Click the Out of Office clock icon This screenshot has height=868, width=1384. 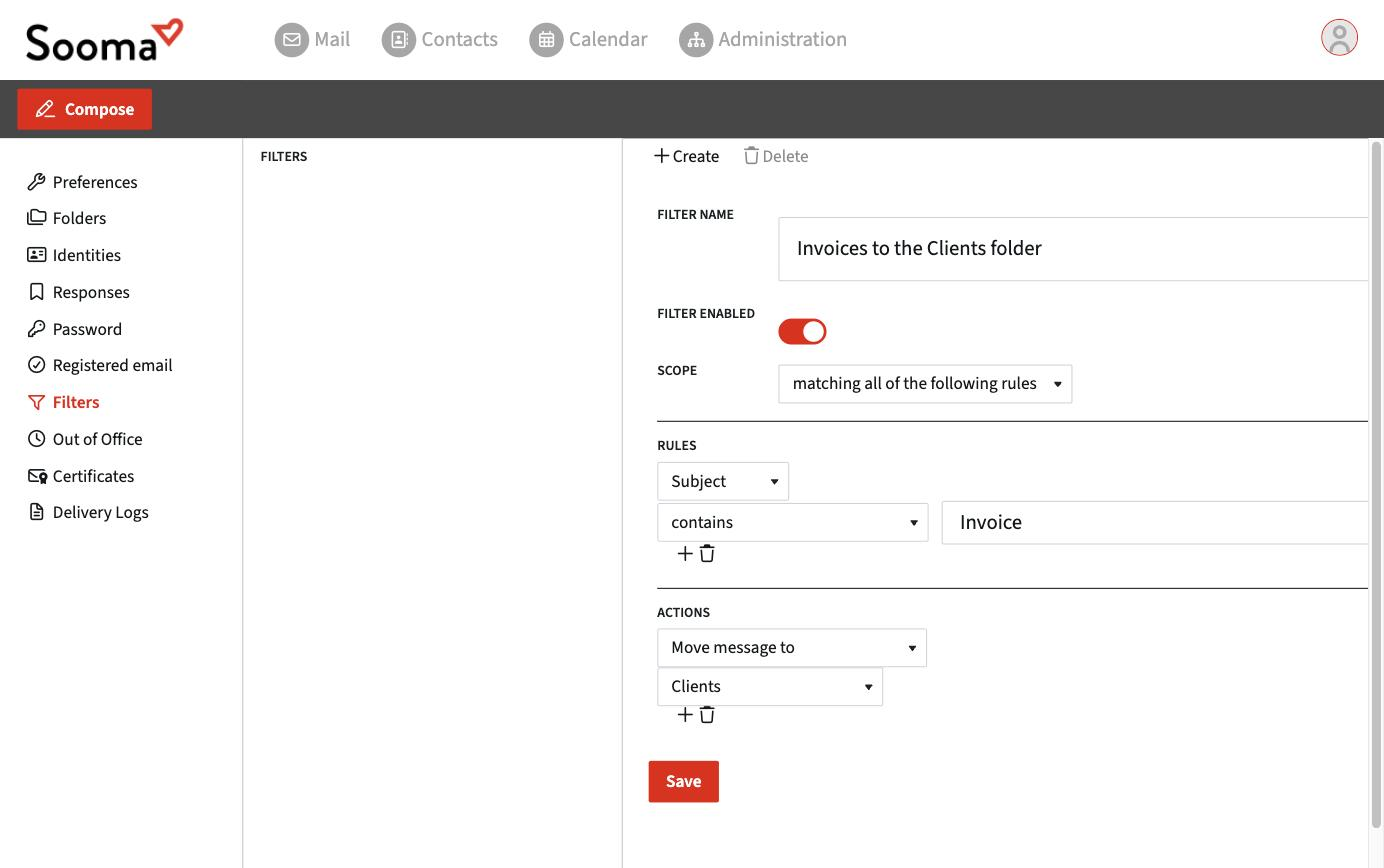36,439
